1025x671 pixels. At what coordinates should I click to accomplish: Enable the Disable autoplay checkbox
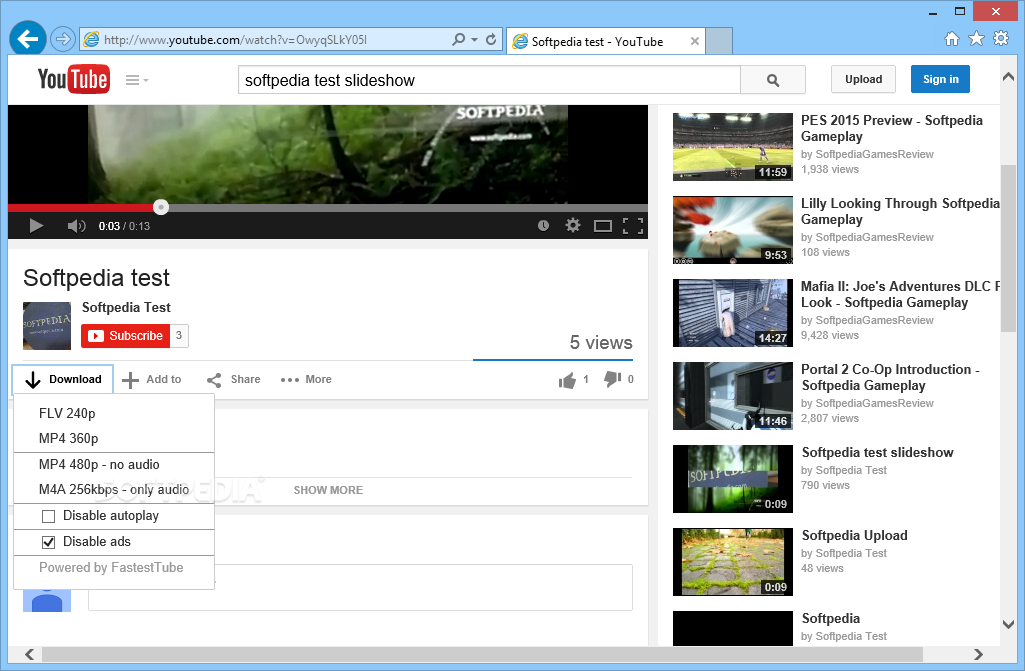(48, 517)
